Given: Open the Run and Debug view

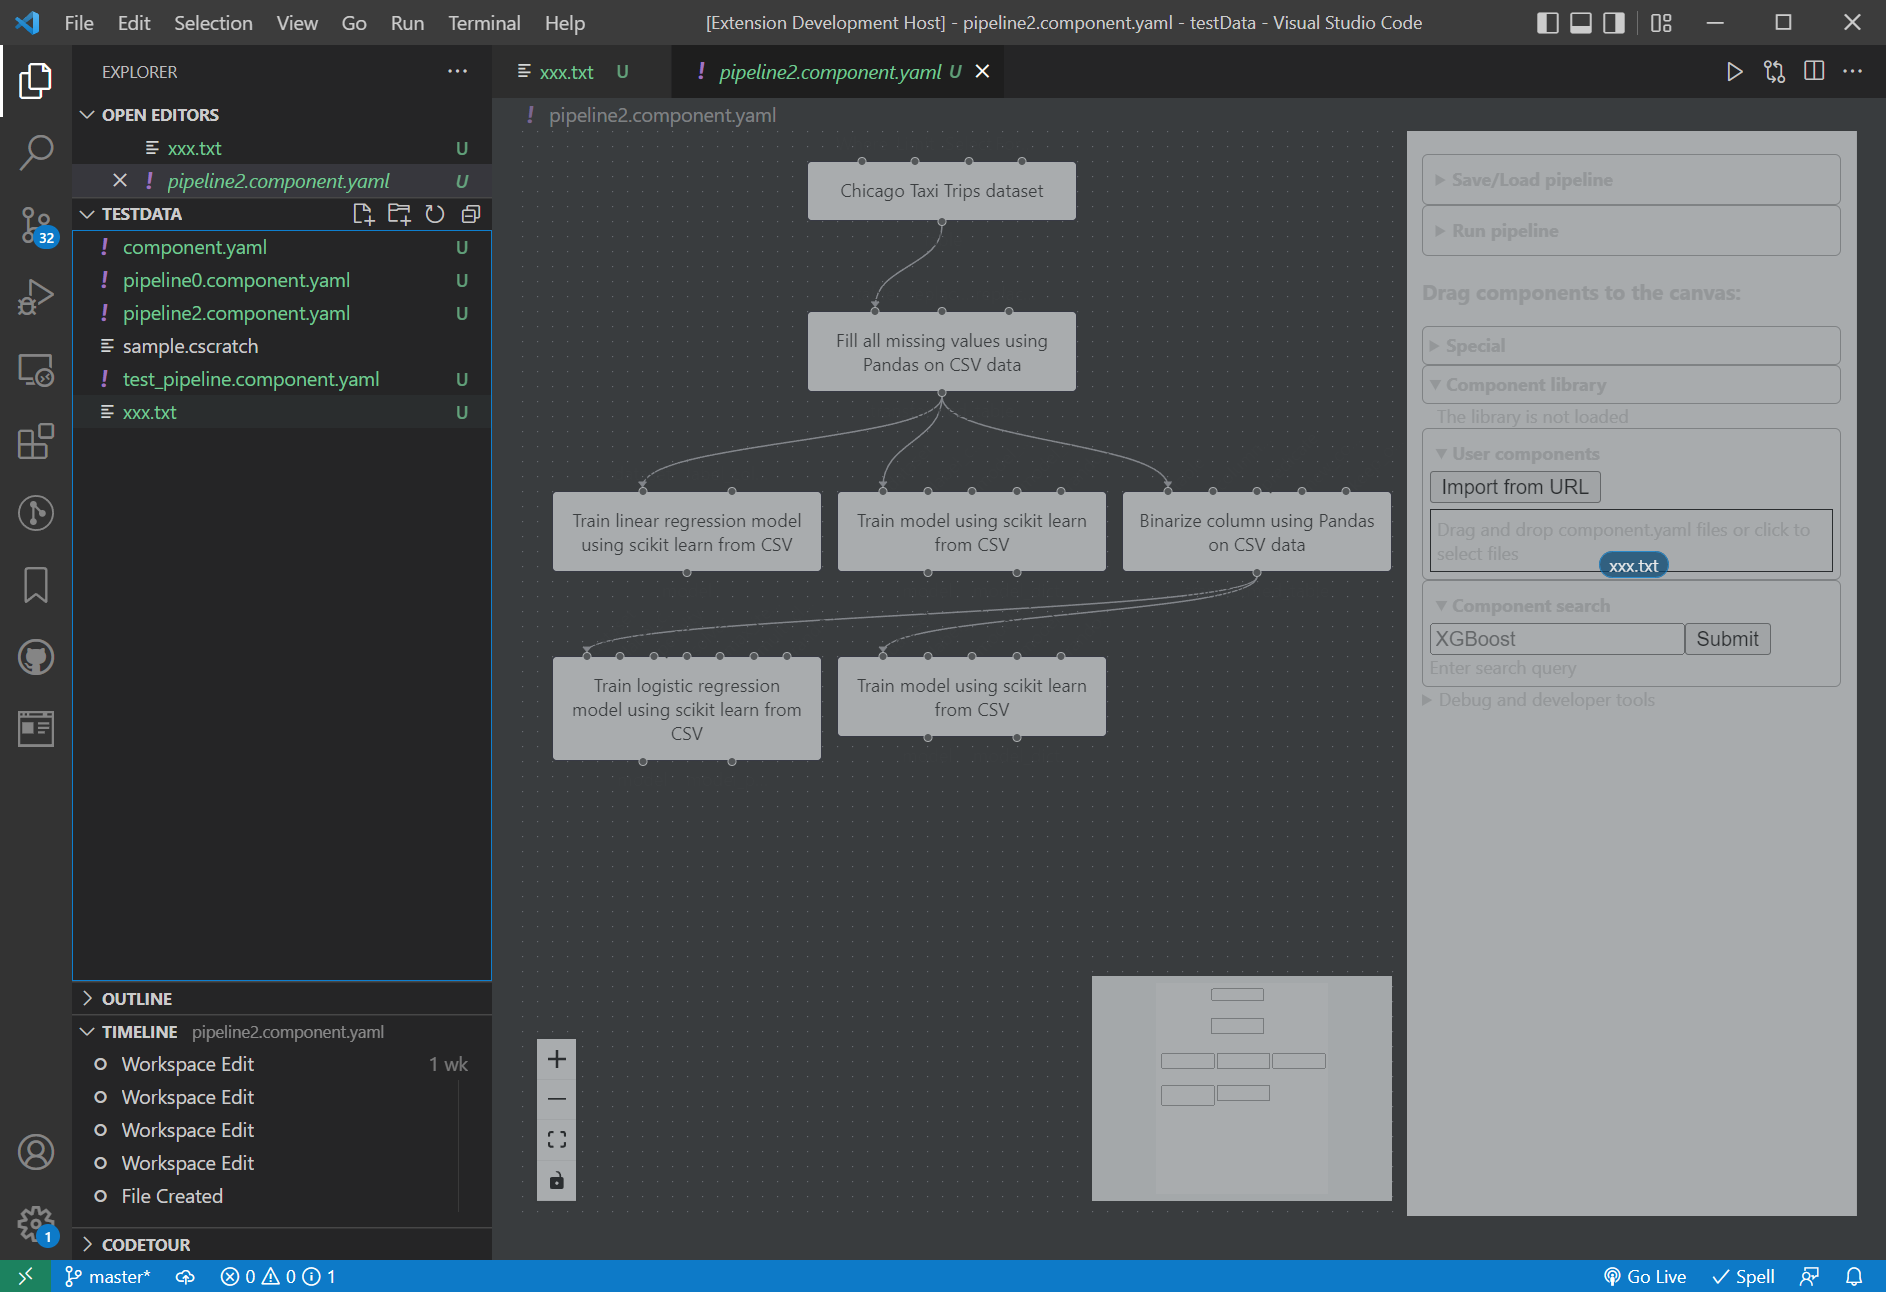Looking at the screenshot, I should 36,296.
